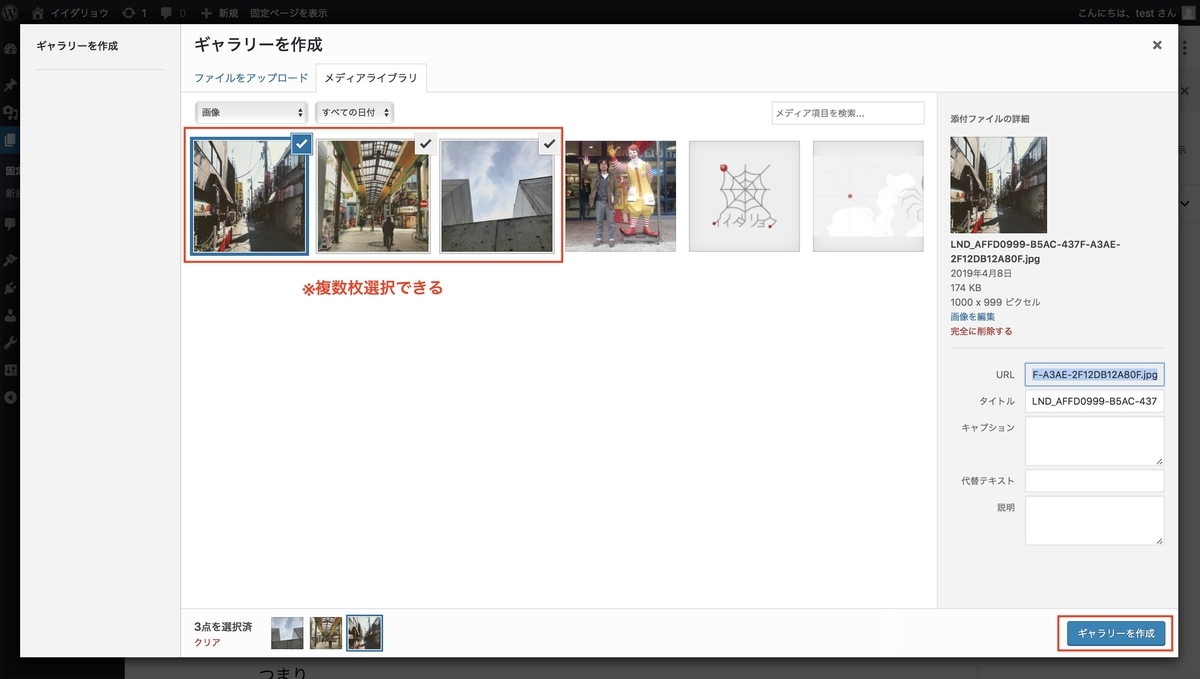
Task: Select the cloud and red dot map thumbnail
Action: coord(868,196)
